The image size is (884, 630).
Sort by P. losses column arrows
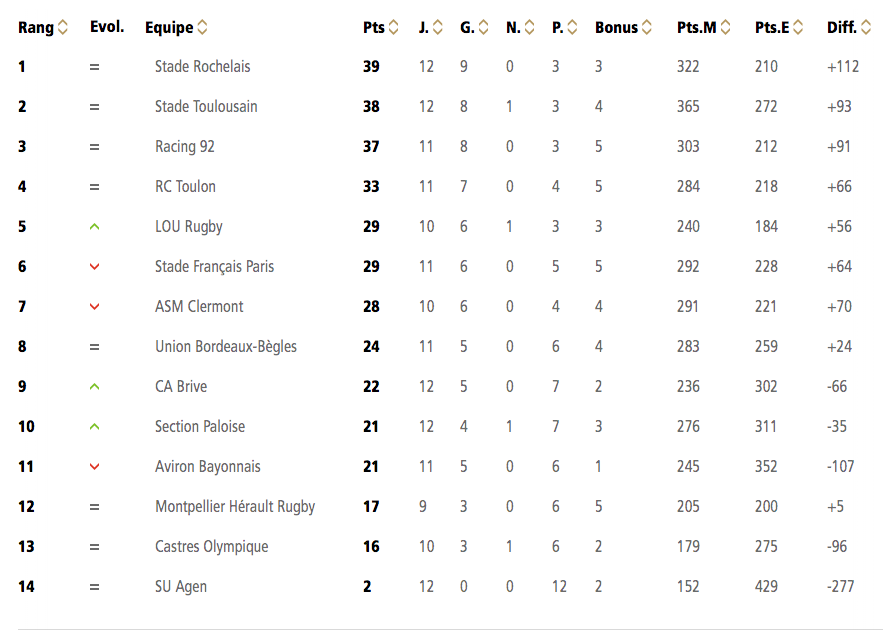[x=572, y=27]
